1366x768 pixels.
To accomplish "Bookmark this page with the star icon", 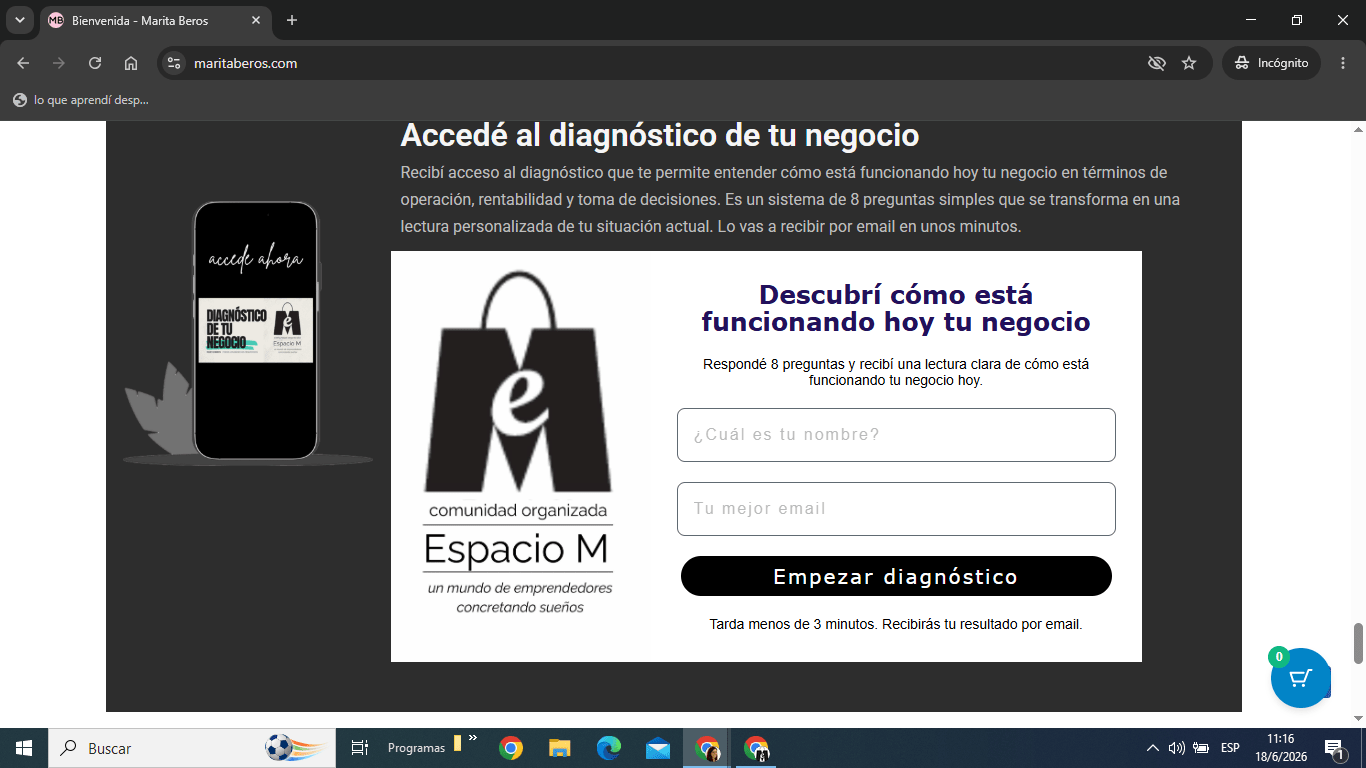I will coord(1189,63).
